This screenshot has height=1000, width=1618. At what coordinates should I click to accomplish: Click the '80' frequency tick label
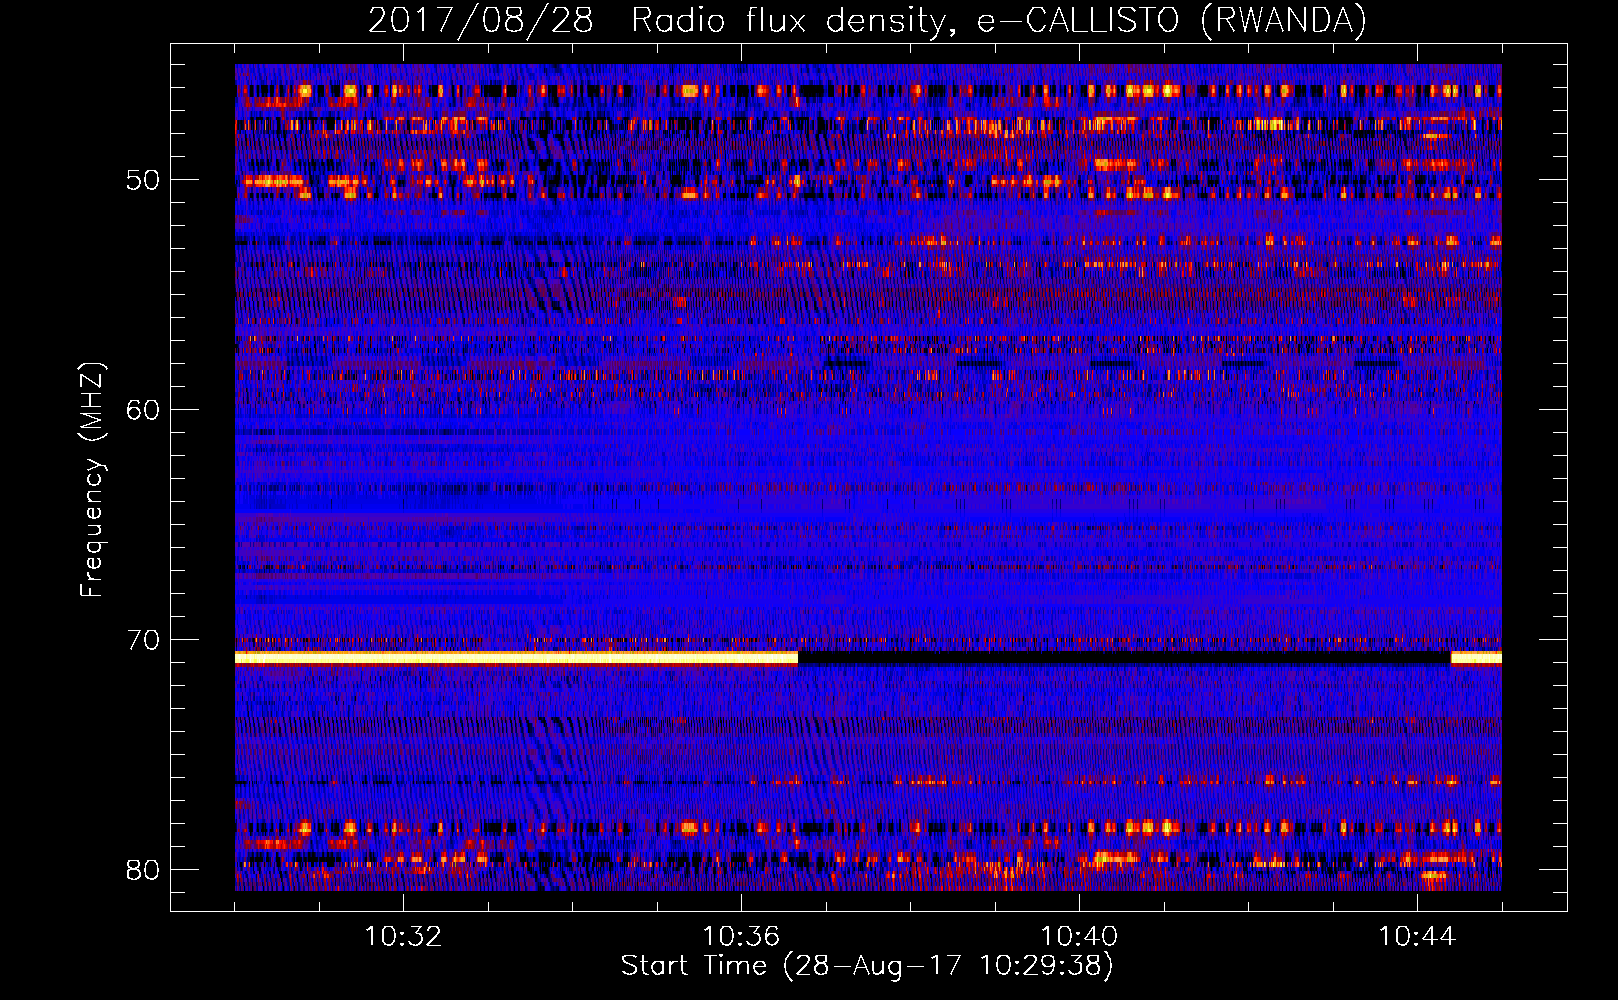tap(143, 870)
